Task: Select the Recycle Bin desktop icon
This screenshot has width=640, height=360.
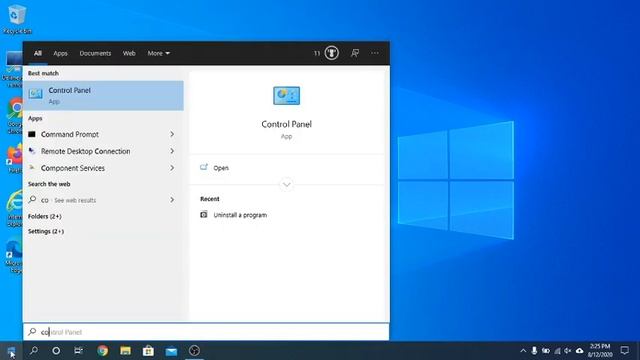Action: tap(17, 19)
